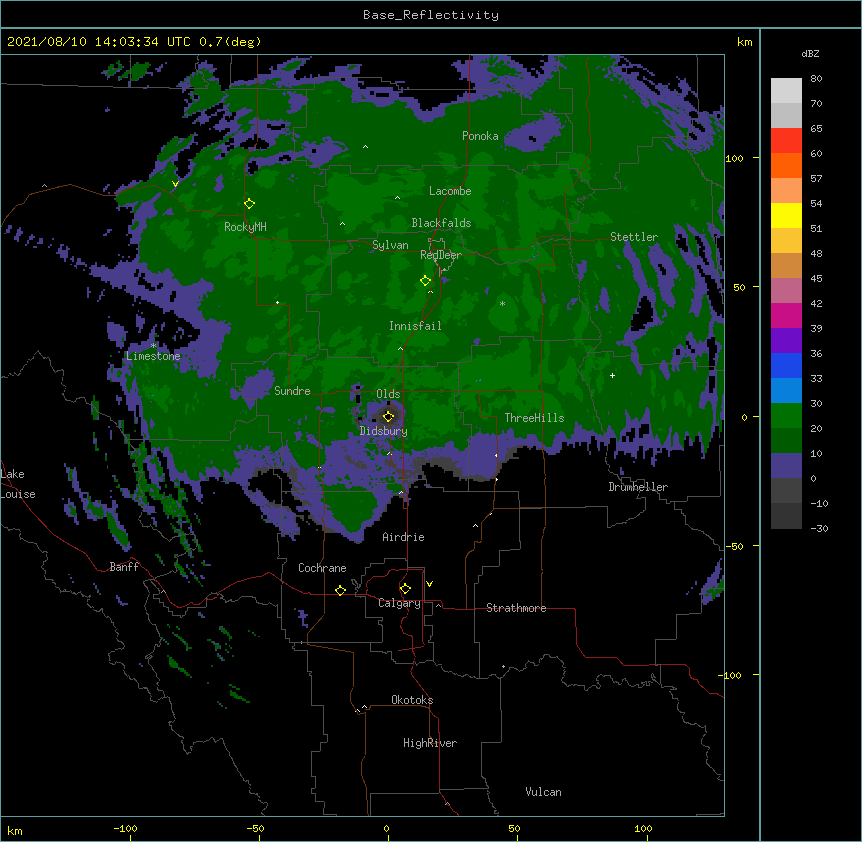Click the RedDeer city label
862x842 pixels.
point(441,255)
